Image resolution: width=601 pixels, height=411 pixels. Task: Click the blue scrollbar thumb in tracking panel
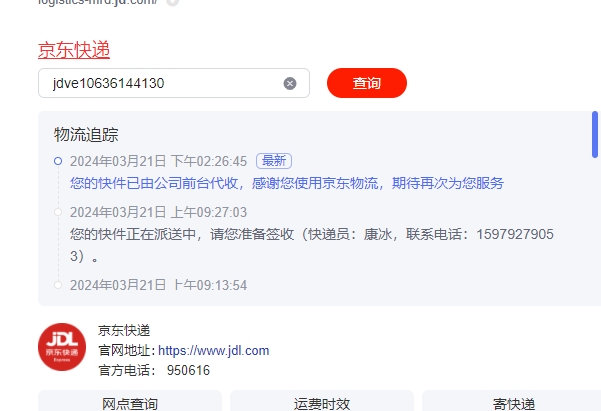click(595, 135)
